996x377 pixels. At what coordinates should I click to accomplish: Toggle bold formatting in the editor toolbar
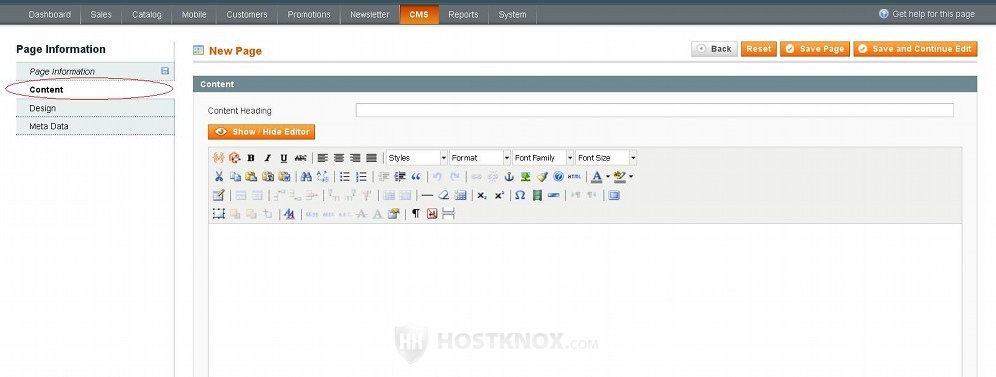click(251, 158)
